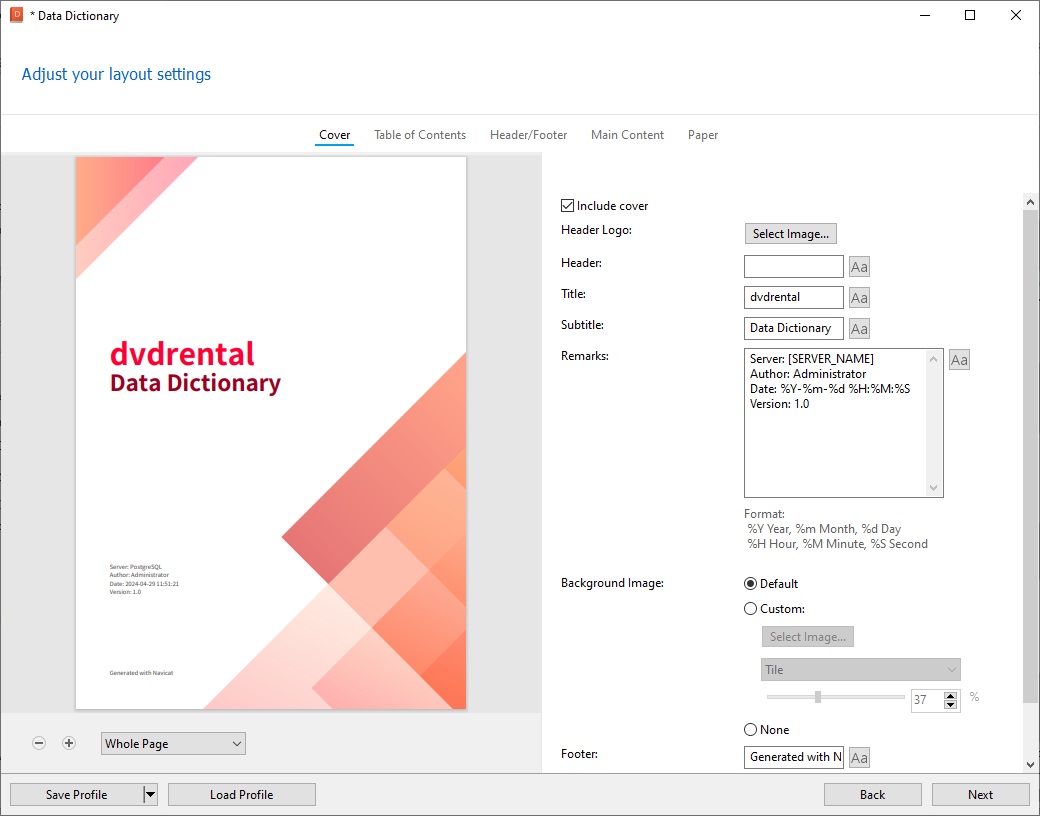1040x816 pixels.
Task: Expand the Save Profile dropdown arrow
Action: (151, 795)
